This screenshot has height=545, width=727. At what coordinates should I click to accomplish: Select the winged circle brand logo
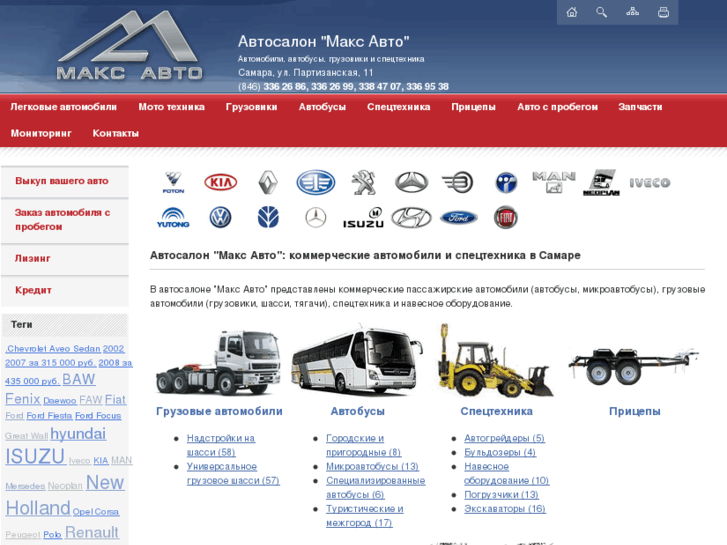(x=457, y=182)
